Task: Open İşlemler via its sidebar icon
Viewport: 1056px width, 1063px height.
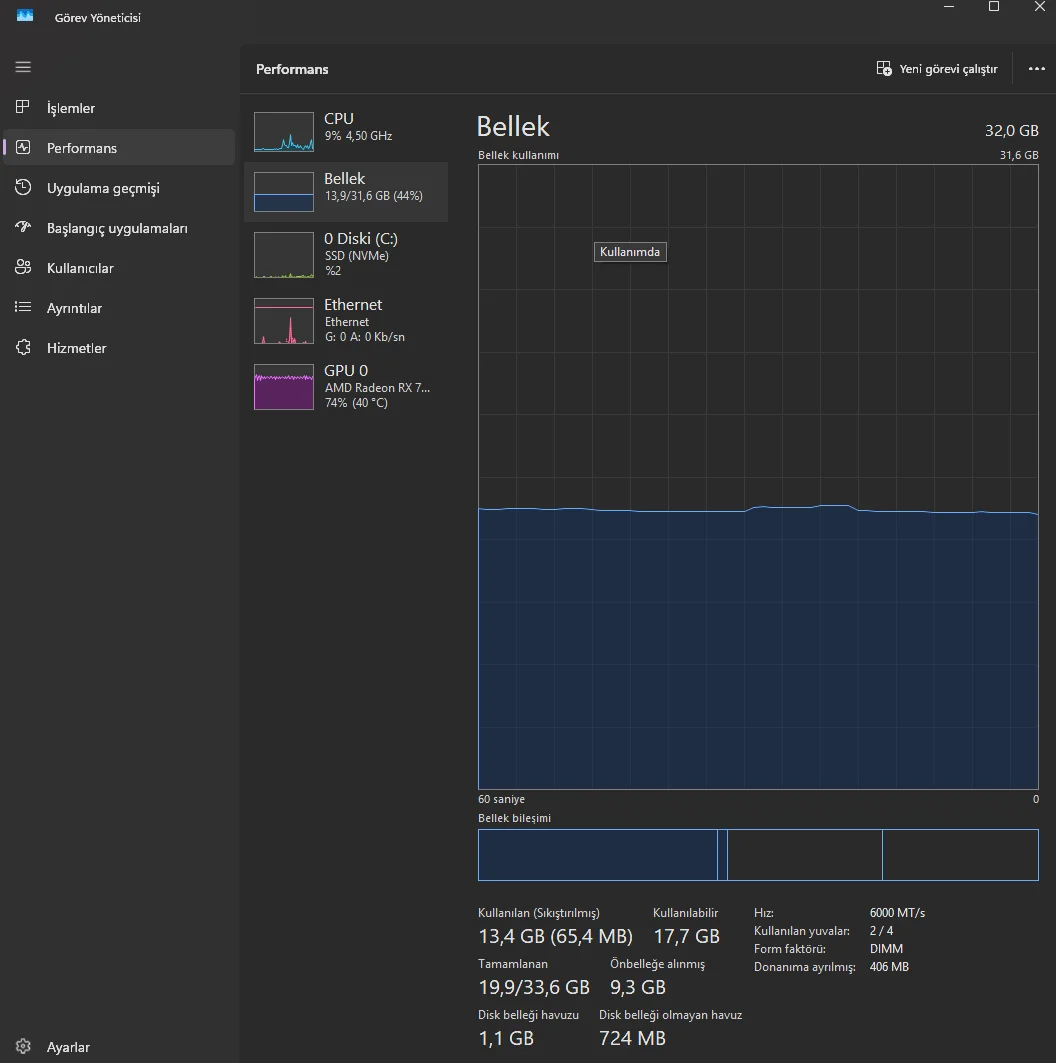Action: 23,108
